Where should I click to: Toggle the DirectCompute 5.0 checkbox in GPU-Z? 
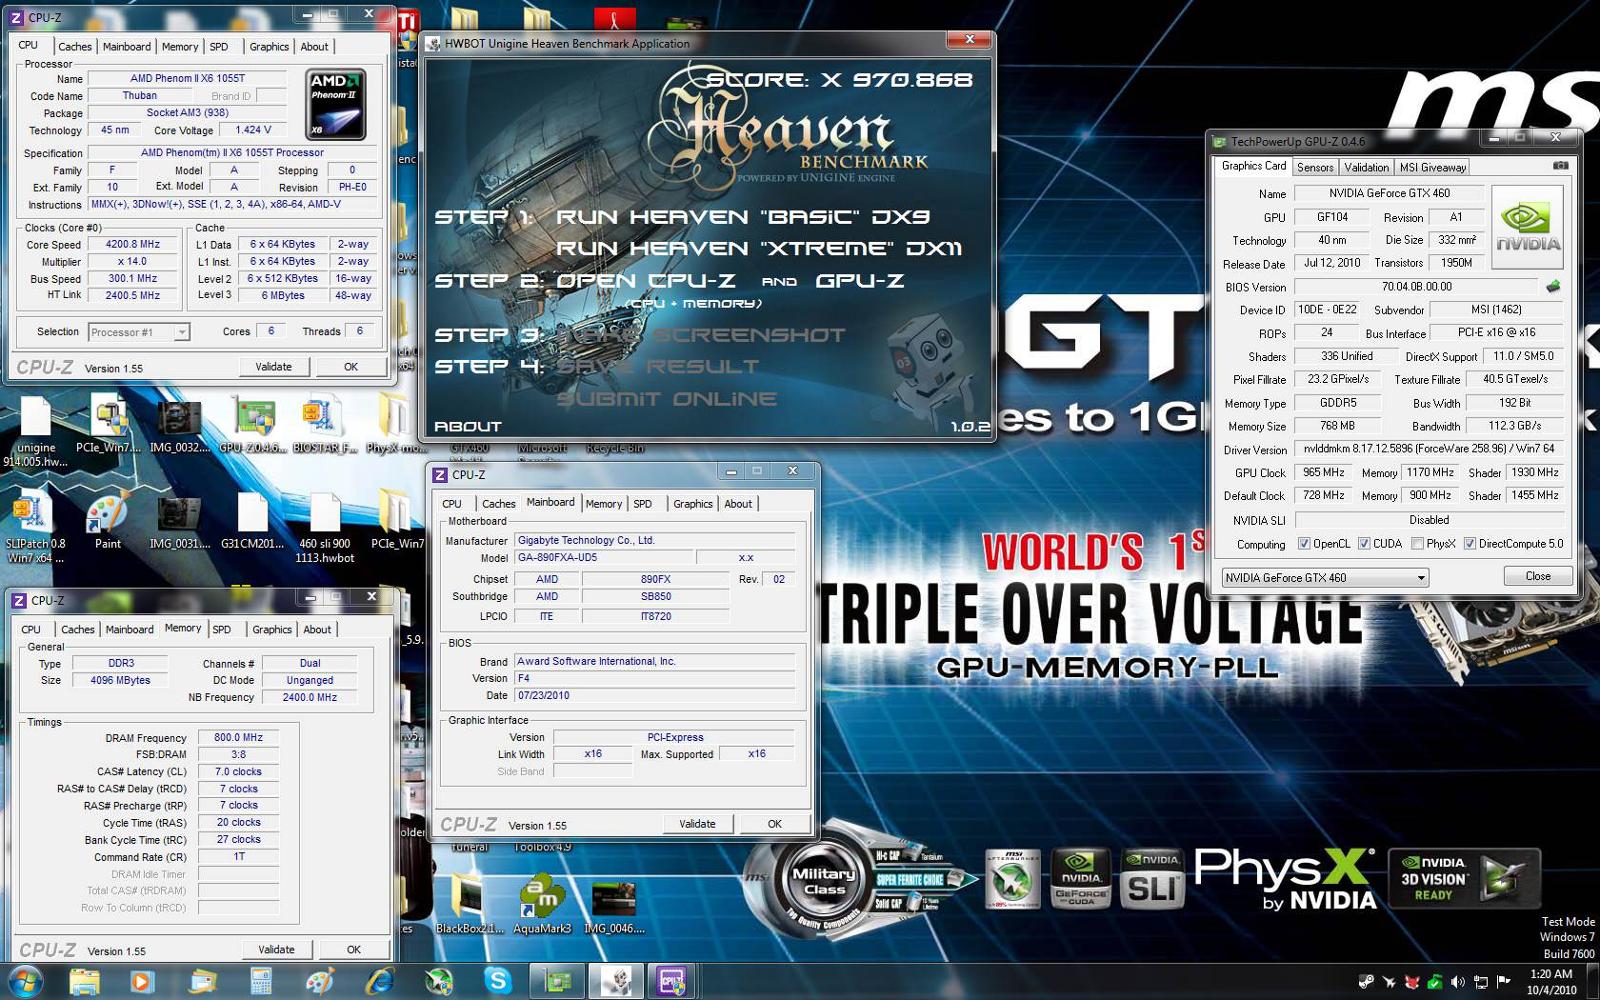coord(1470,544)
